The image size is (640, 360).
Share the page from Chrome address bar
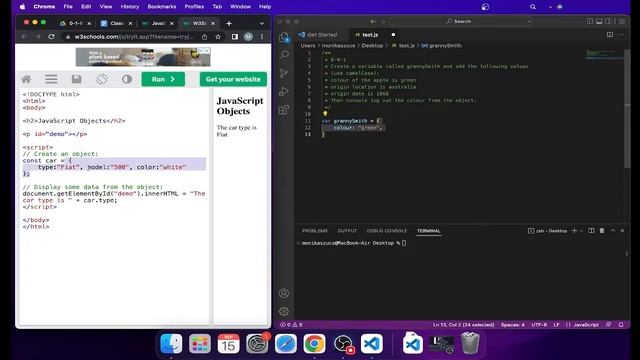tap(204, 37)
